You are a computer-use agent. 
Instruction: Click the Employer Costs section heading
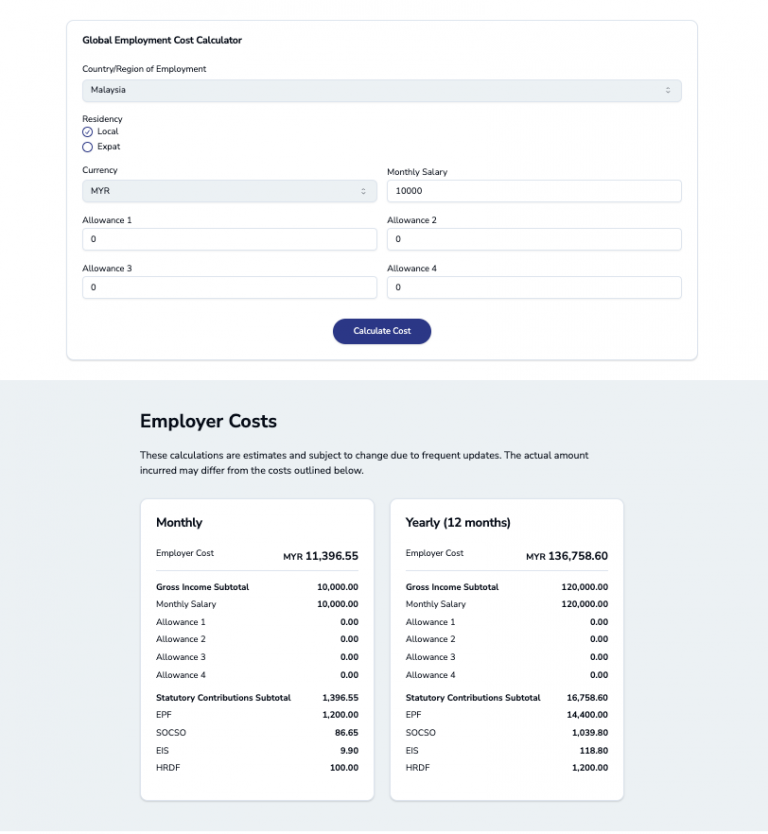[x=208, y=421]
